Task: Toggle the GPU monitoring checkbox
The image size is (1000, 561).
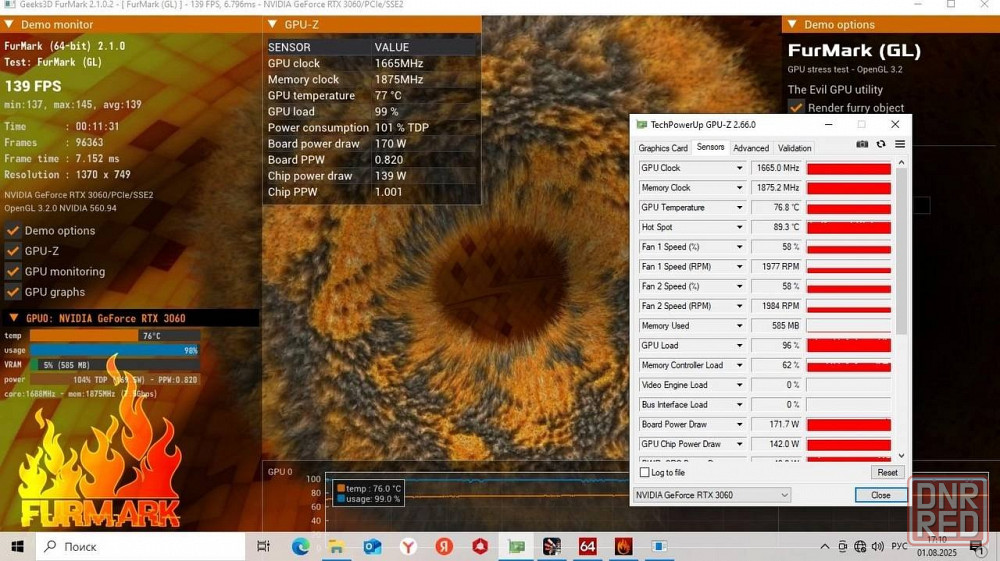Action: pos(13,271)
